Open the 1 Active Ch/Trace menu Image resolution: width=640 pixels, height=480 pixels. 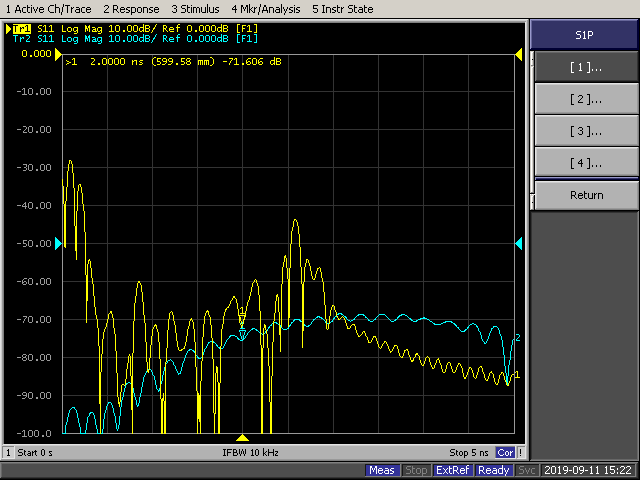[47, 9]
